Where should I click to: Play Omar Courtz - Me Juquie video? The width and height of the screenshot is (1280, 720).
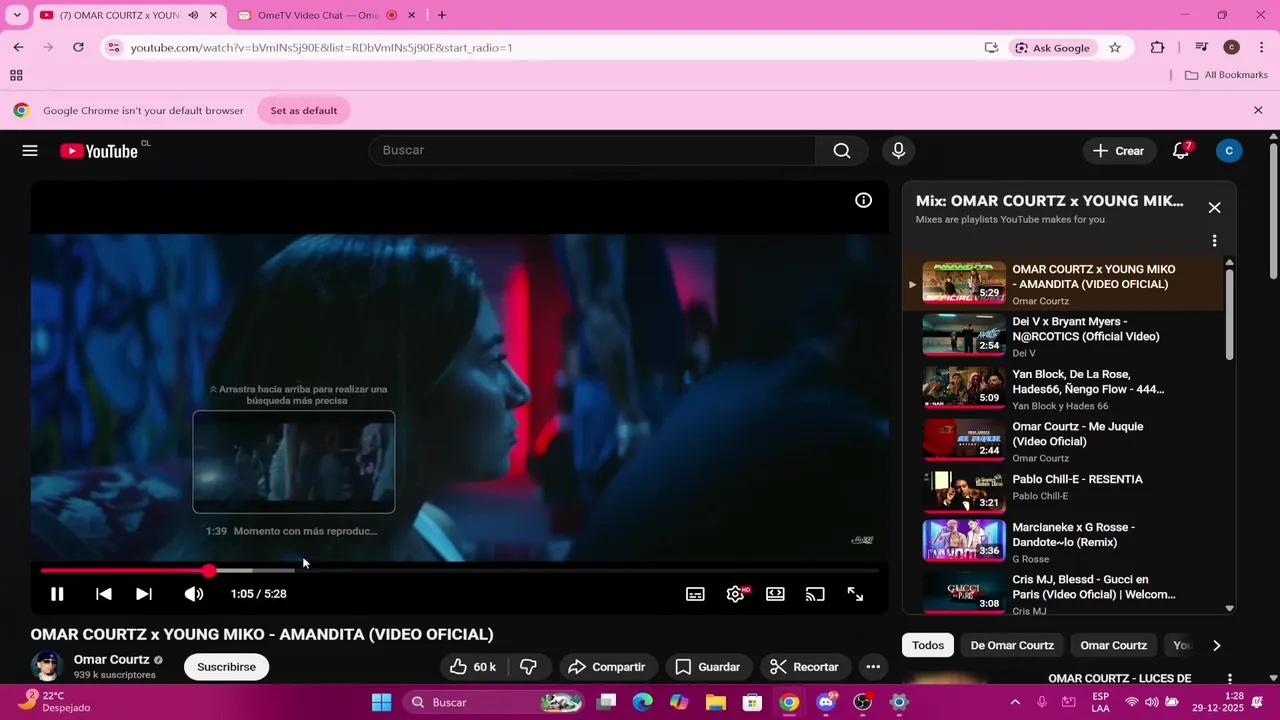coord(1064,442)
